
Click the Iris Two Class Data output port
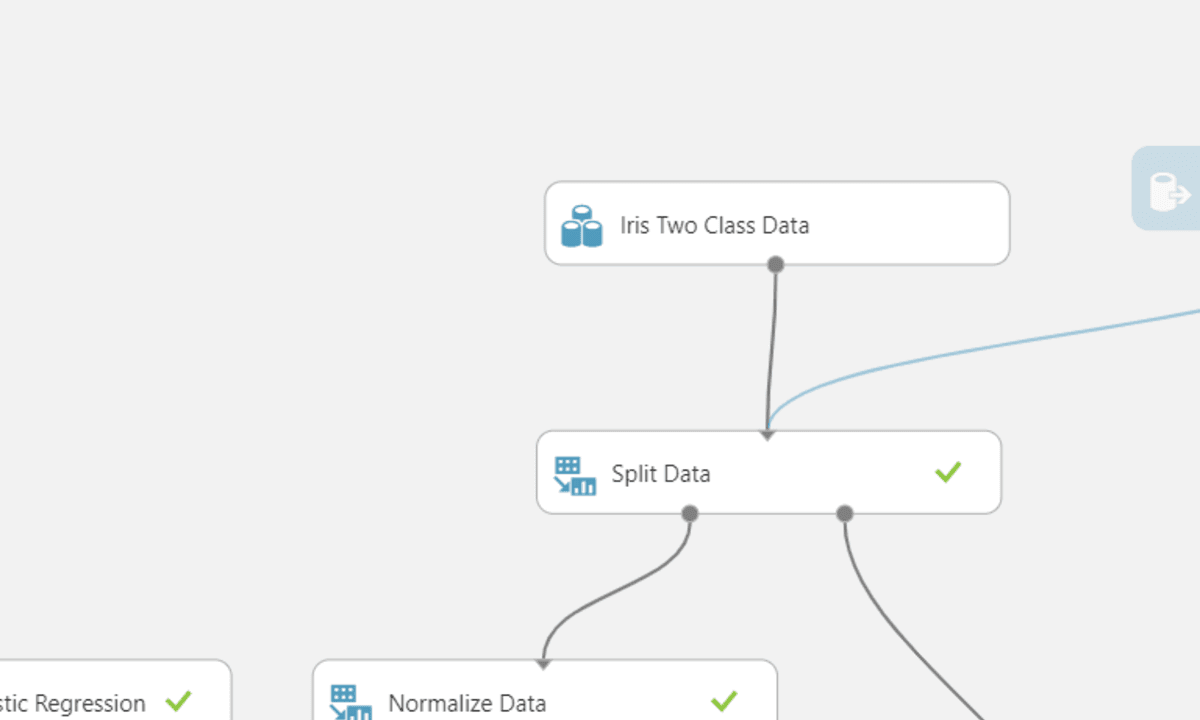click(775, 264)
